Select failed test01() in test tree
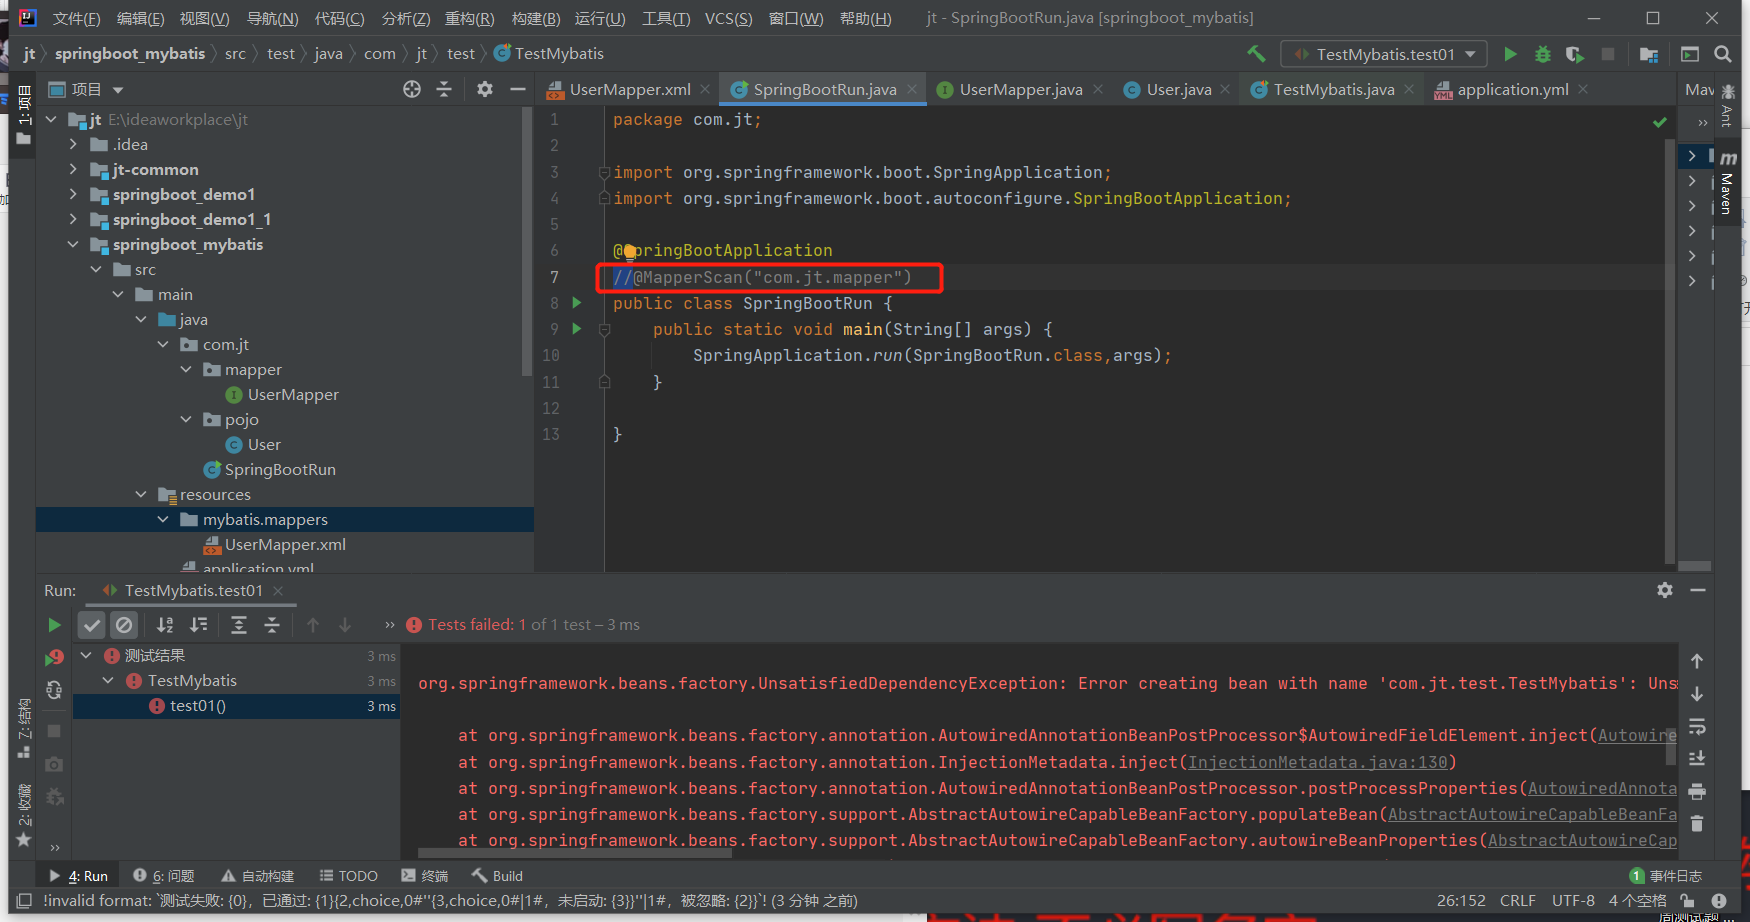The height and width of the screenshot is (922, 1750). [198, 706]
